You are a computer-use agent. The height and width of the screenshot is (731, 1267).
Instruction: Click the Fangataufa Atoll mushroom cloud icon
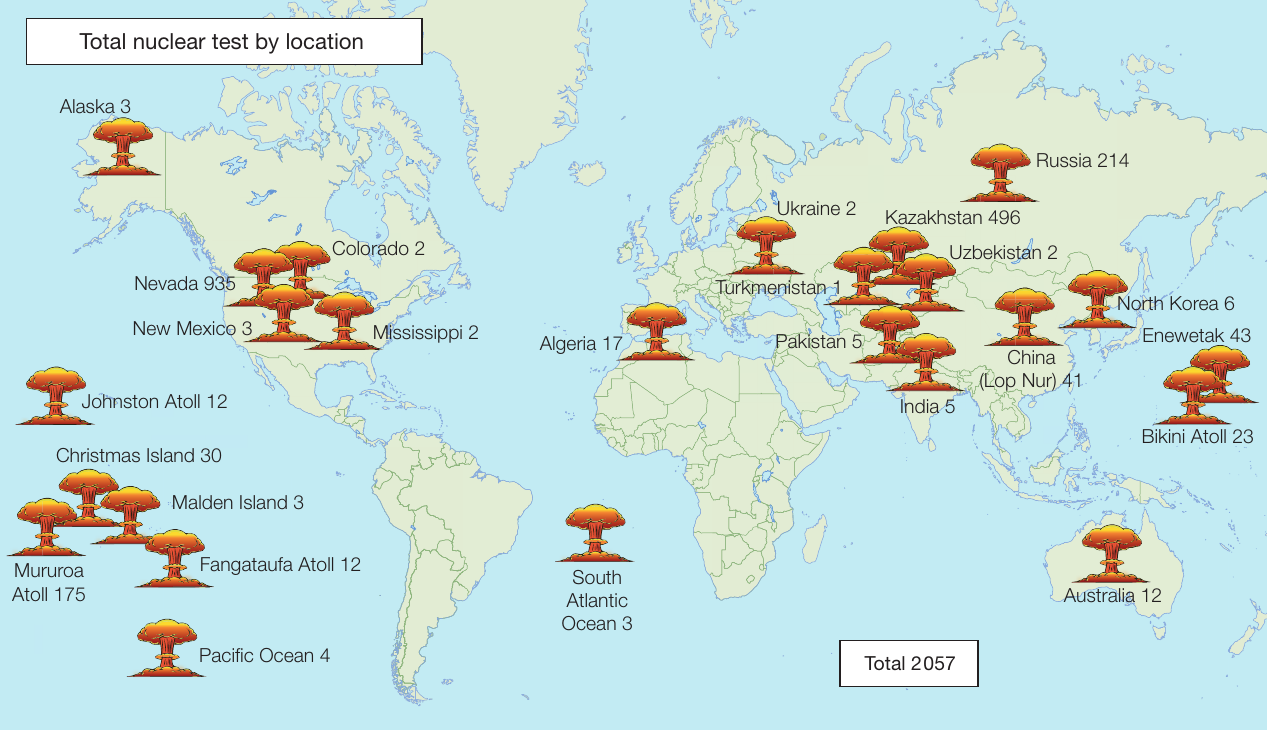point(175,559)
